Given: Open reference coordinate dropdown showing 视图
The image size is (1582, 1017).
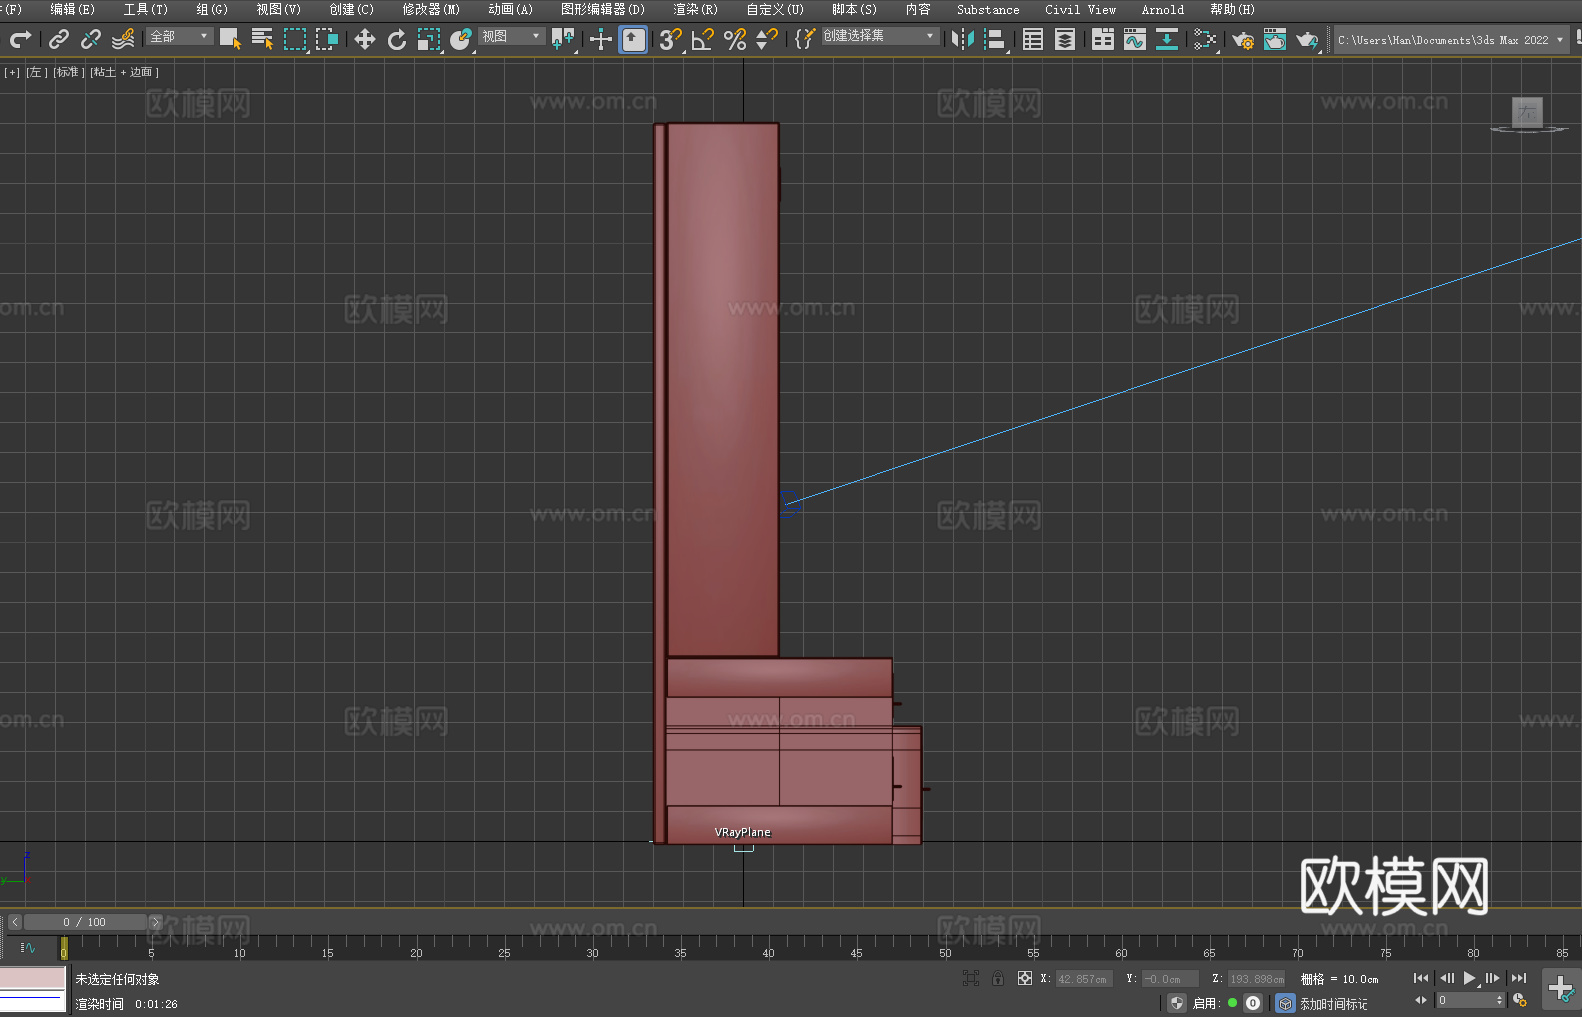Looking at the screenshot, I should tap(512, 36).
